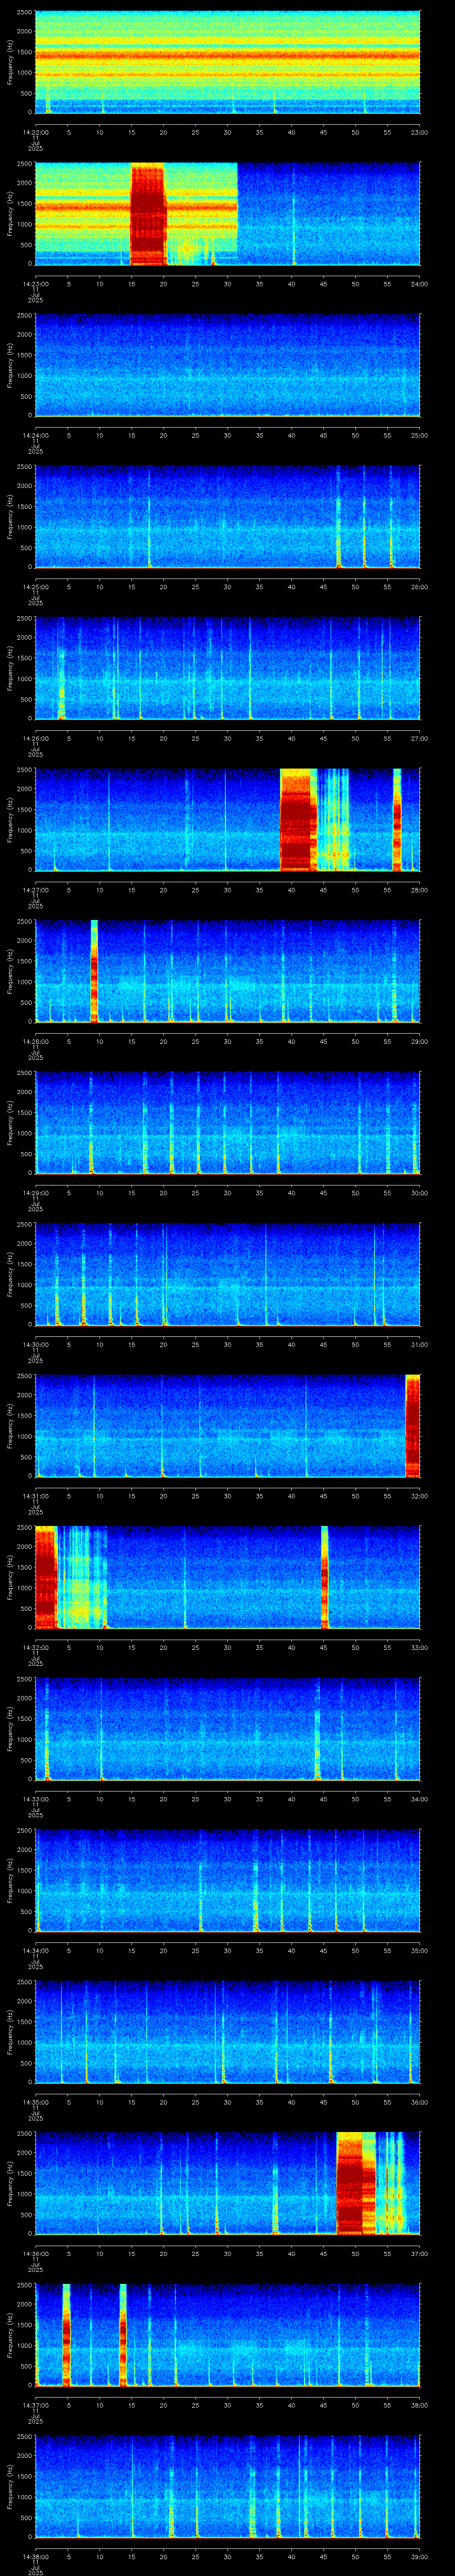Click the '29:00' end time label
This screenshot has height=2576, width=455.
[x=419, y=1041]
